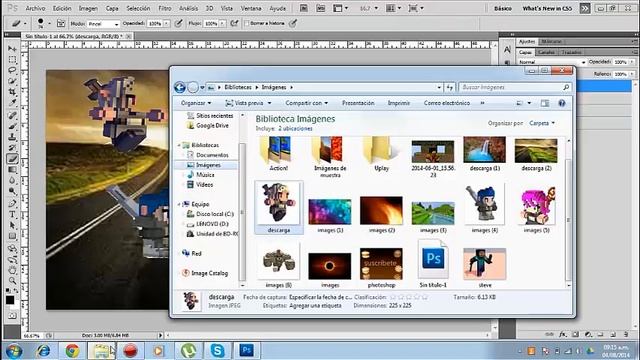Screen dimensions: 640x360
Task: Open the Carpeta arrange-by dropdown
Action: [x=542, y=123]
